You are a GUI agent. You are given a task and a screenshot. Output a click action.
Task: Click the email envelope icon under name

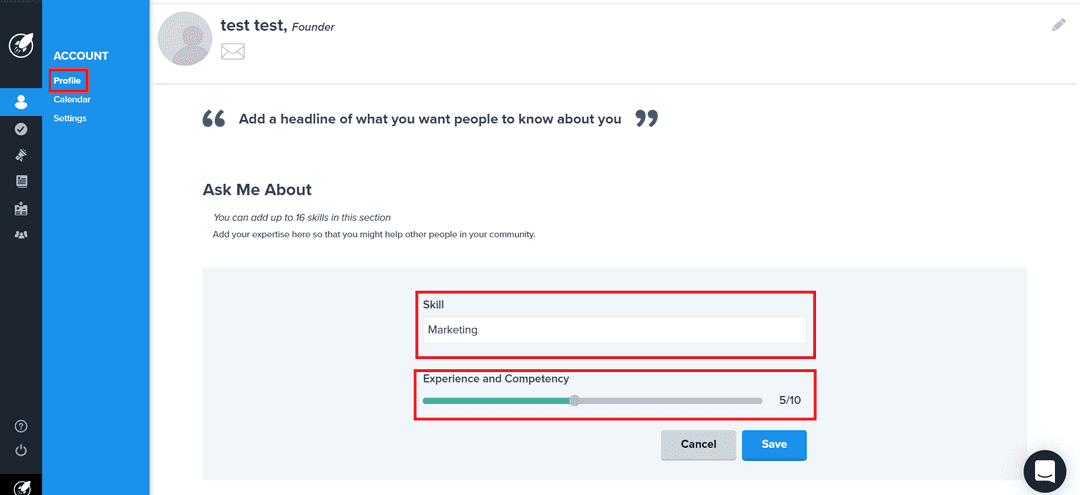233,51
